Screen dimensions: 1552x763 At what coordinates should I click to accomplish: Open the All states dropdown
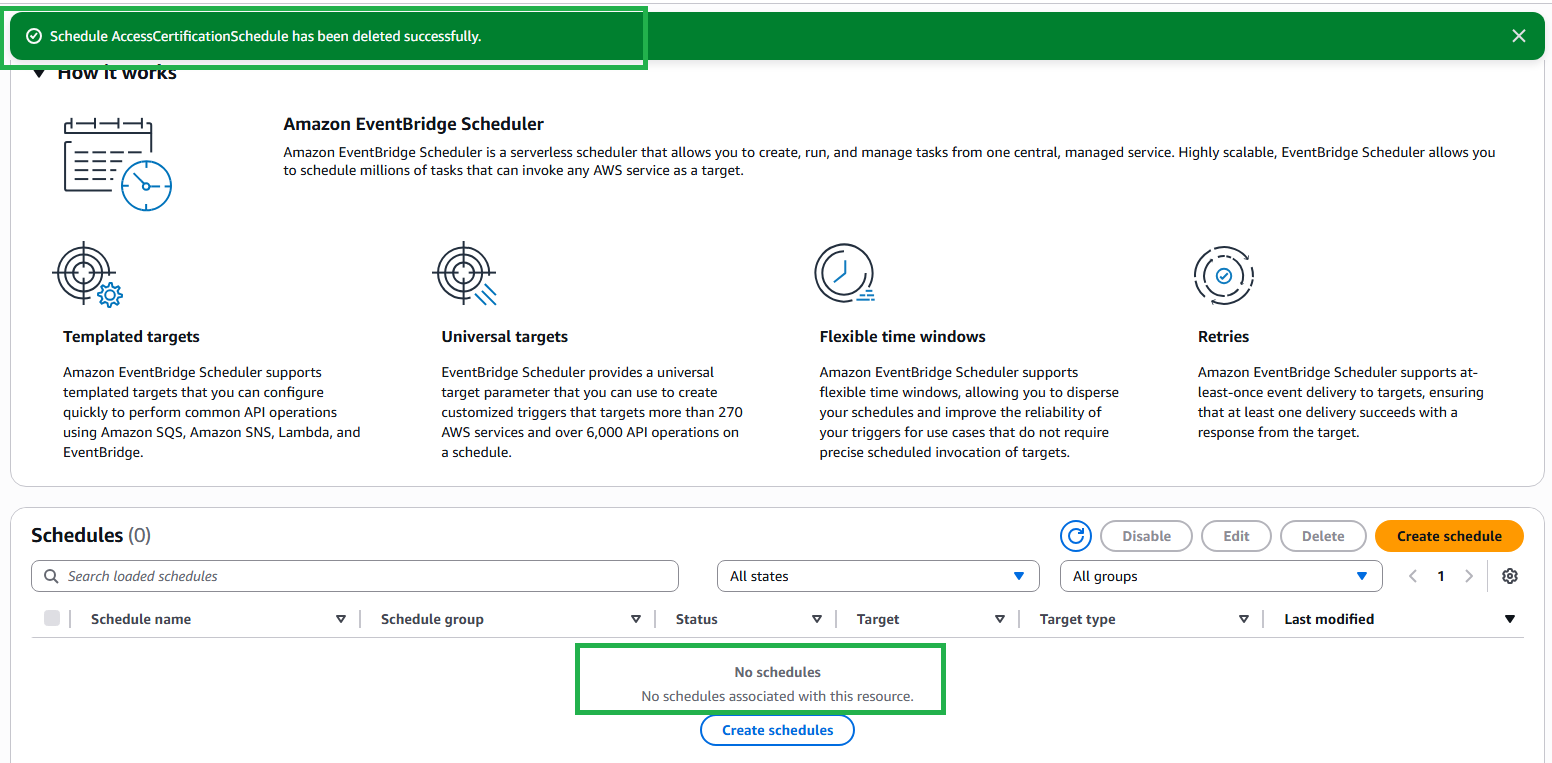pos(878,576)
